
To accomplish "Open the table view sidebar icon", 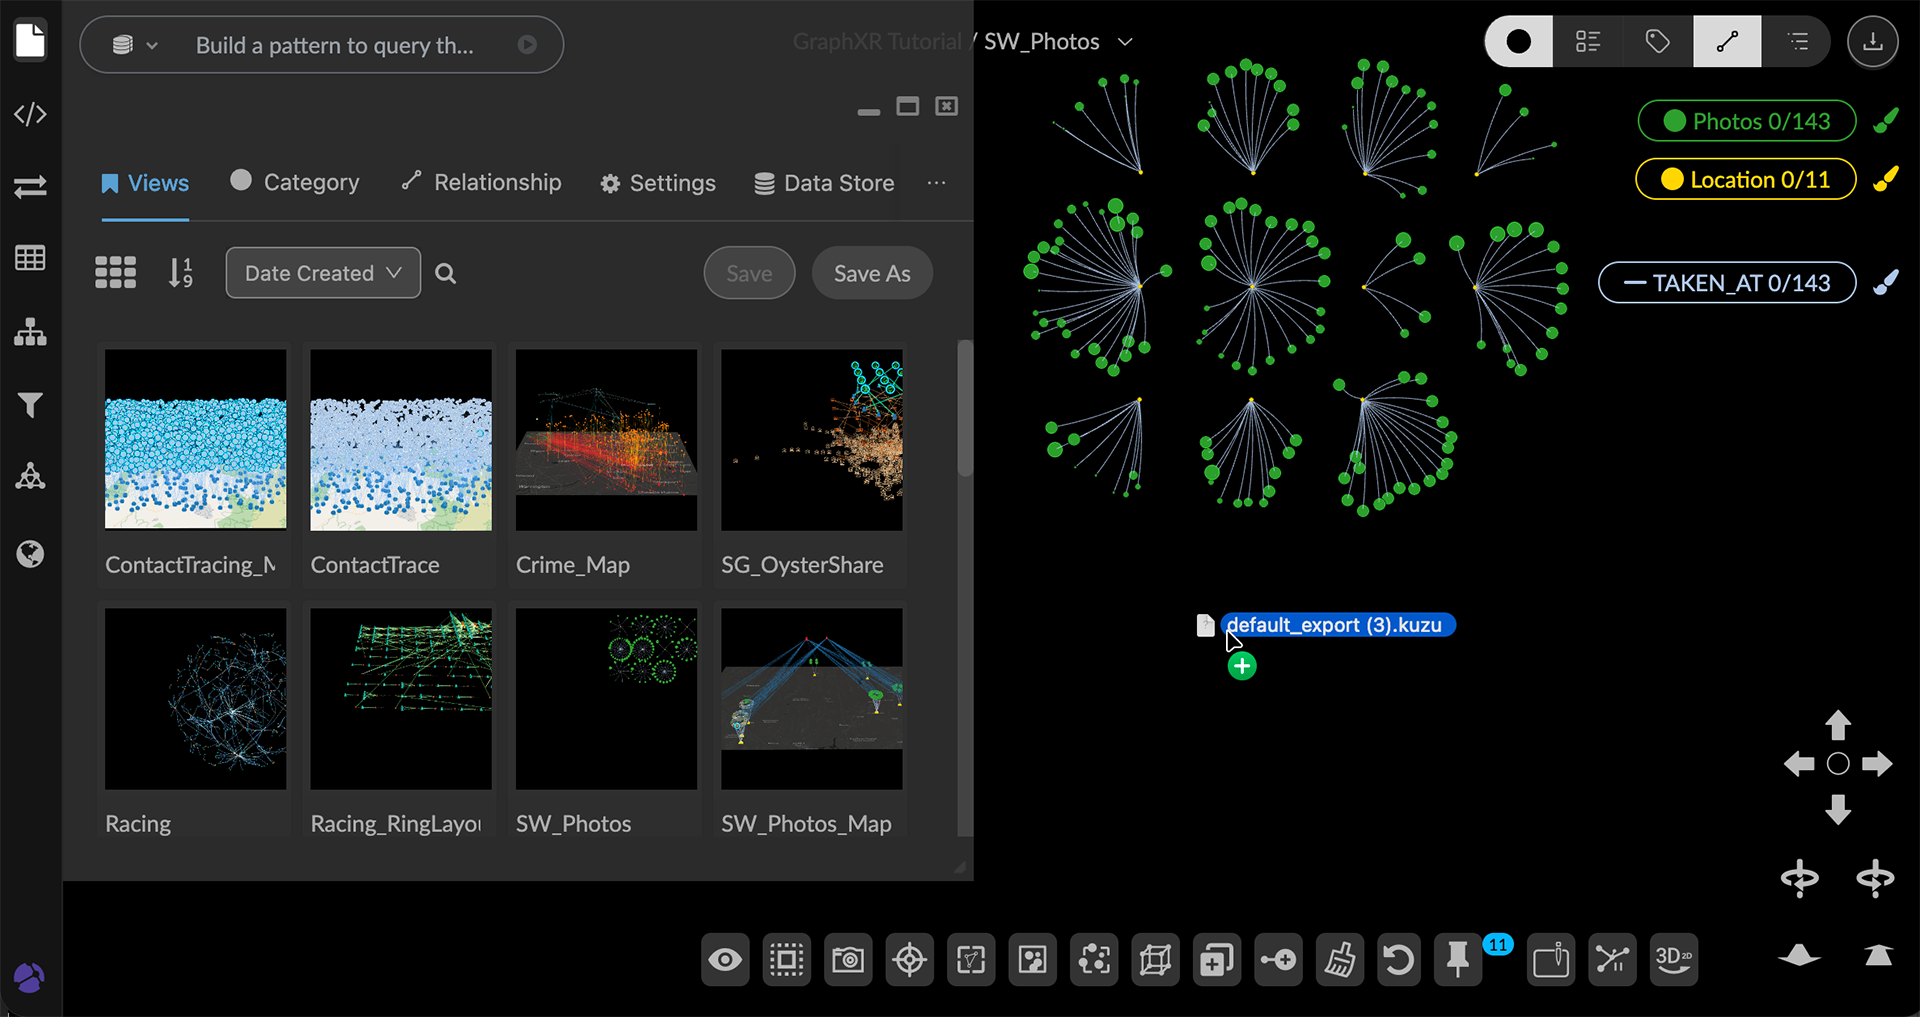I will point(30,258).
